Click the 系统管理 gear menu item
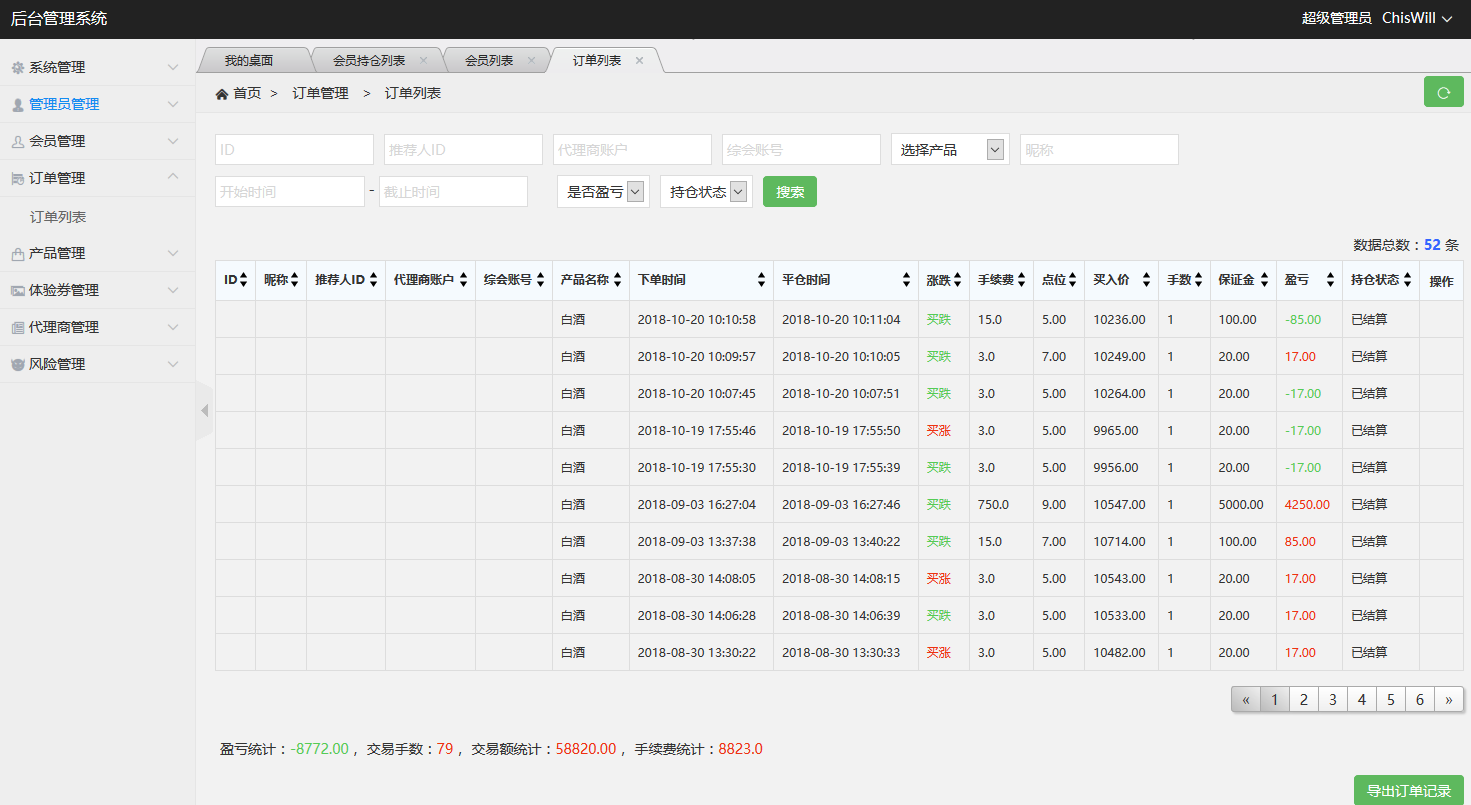The height and width of the screenshot is (805, 1471). (x=57, y=68)
